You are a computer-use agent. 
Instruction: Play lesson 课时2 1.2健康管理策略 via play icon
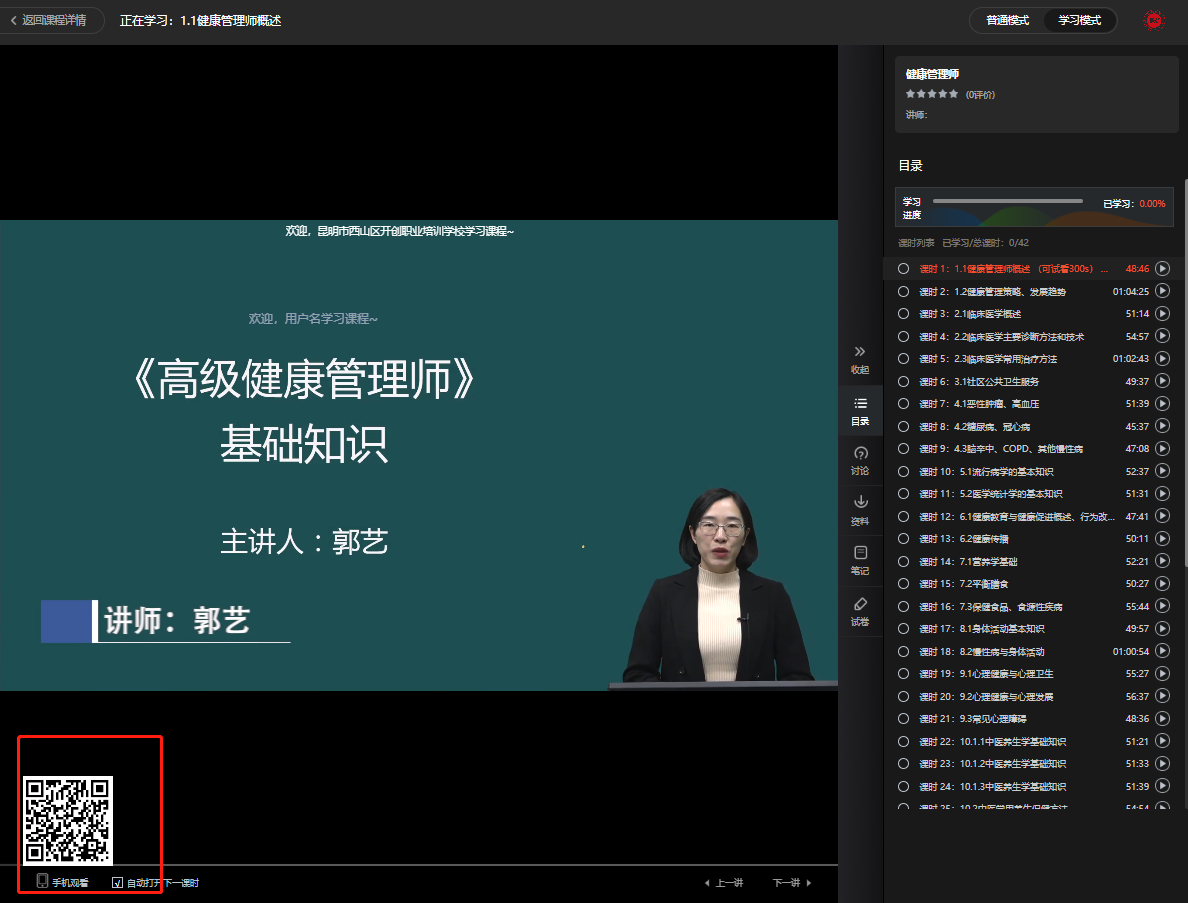(x=1162, y=291)
